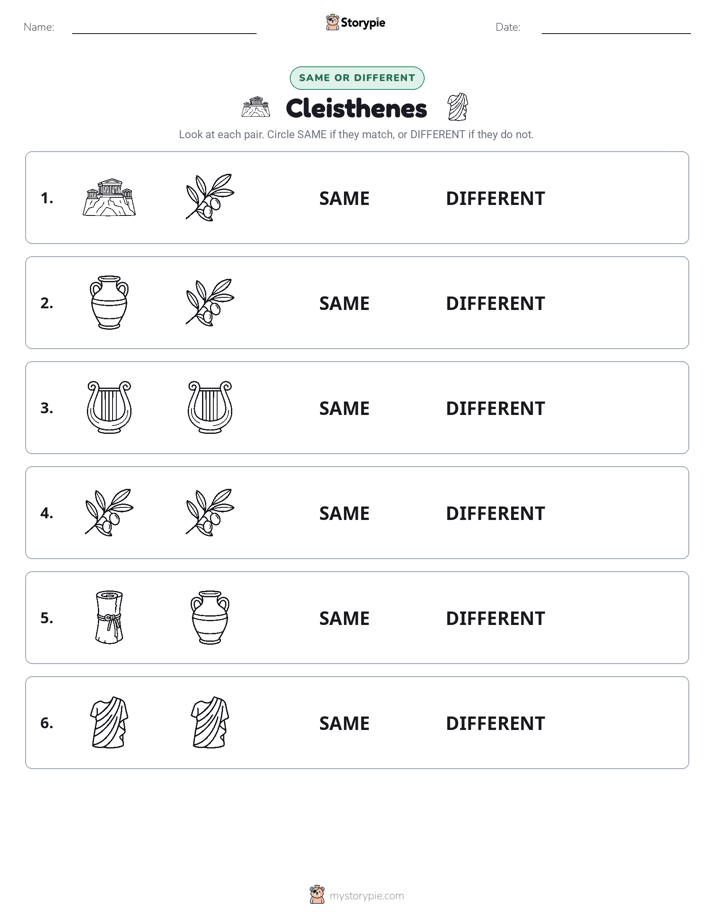
Task: Click the scroll icon in row 5
Action: pyautogui.click(x=109, y=617)
